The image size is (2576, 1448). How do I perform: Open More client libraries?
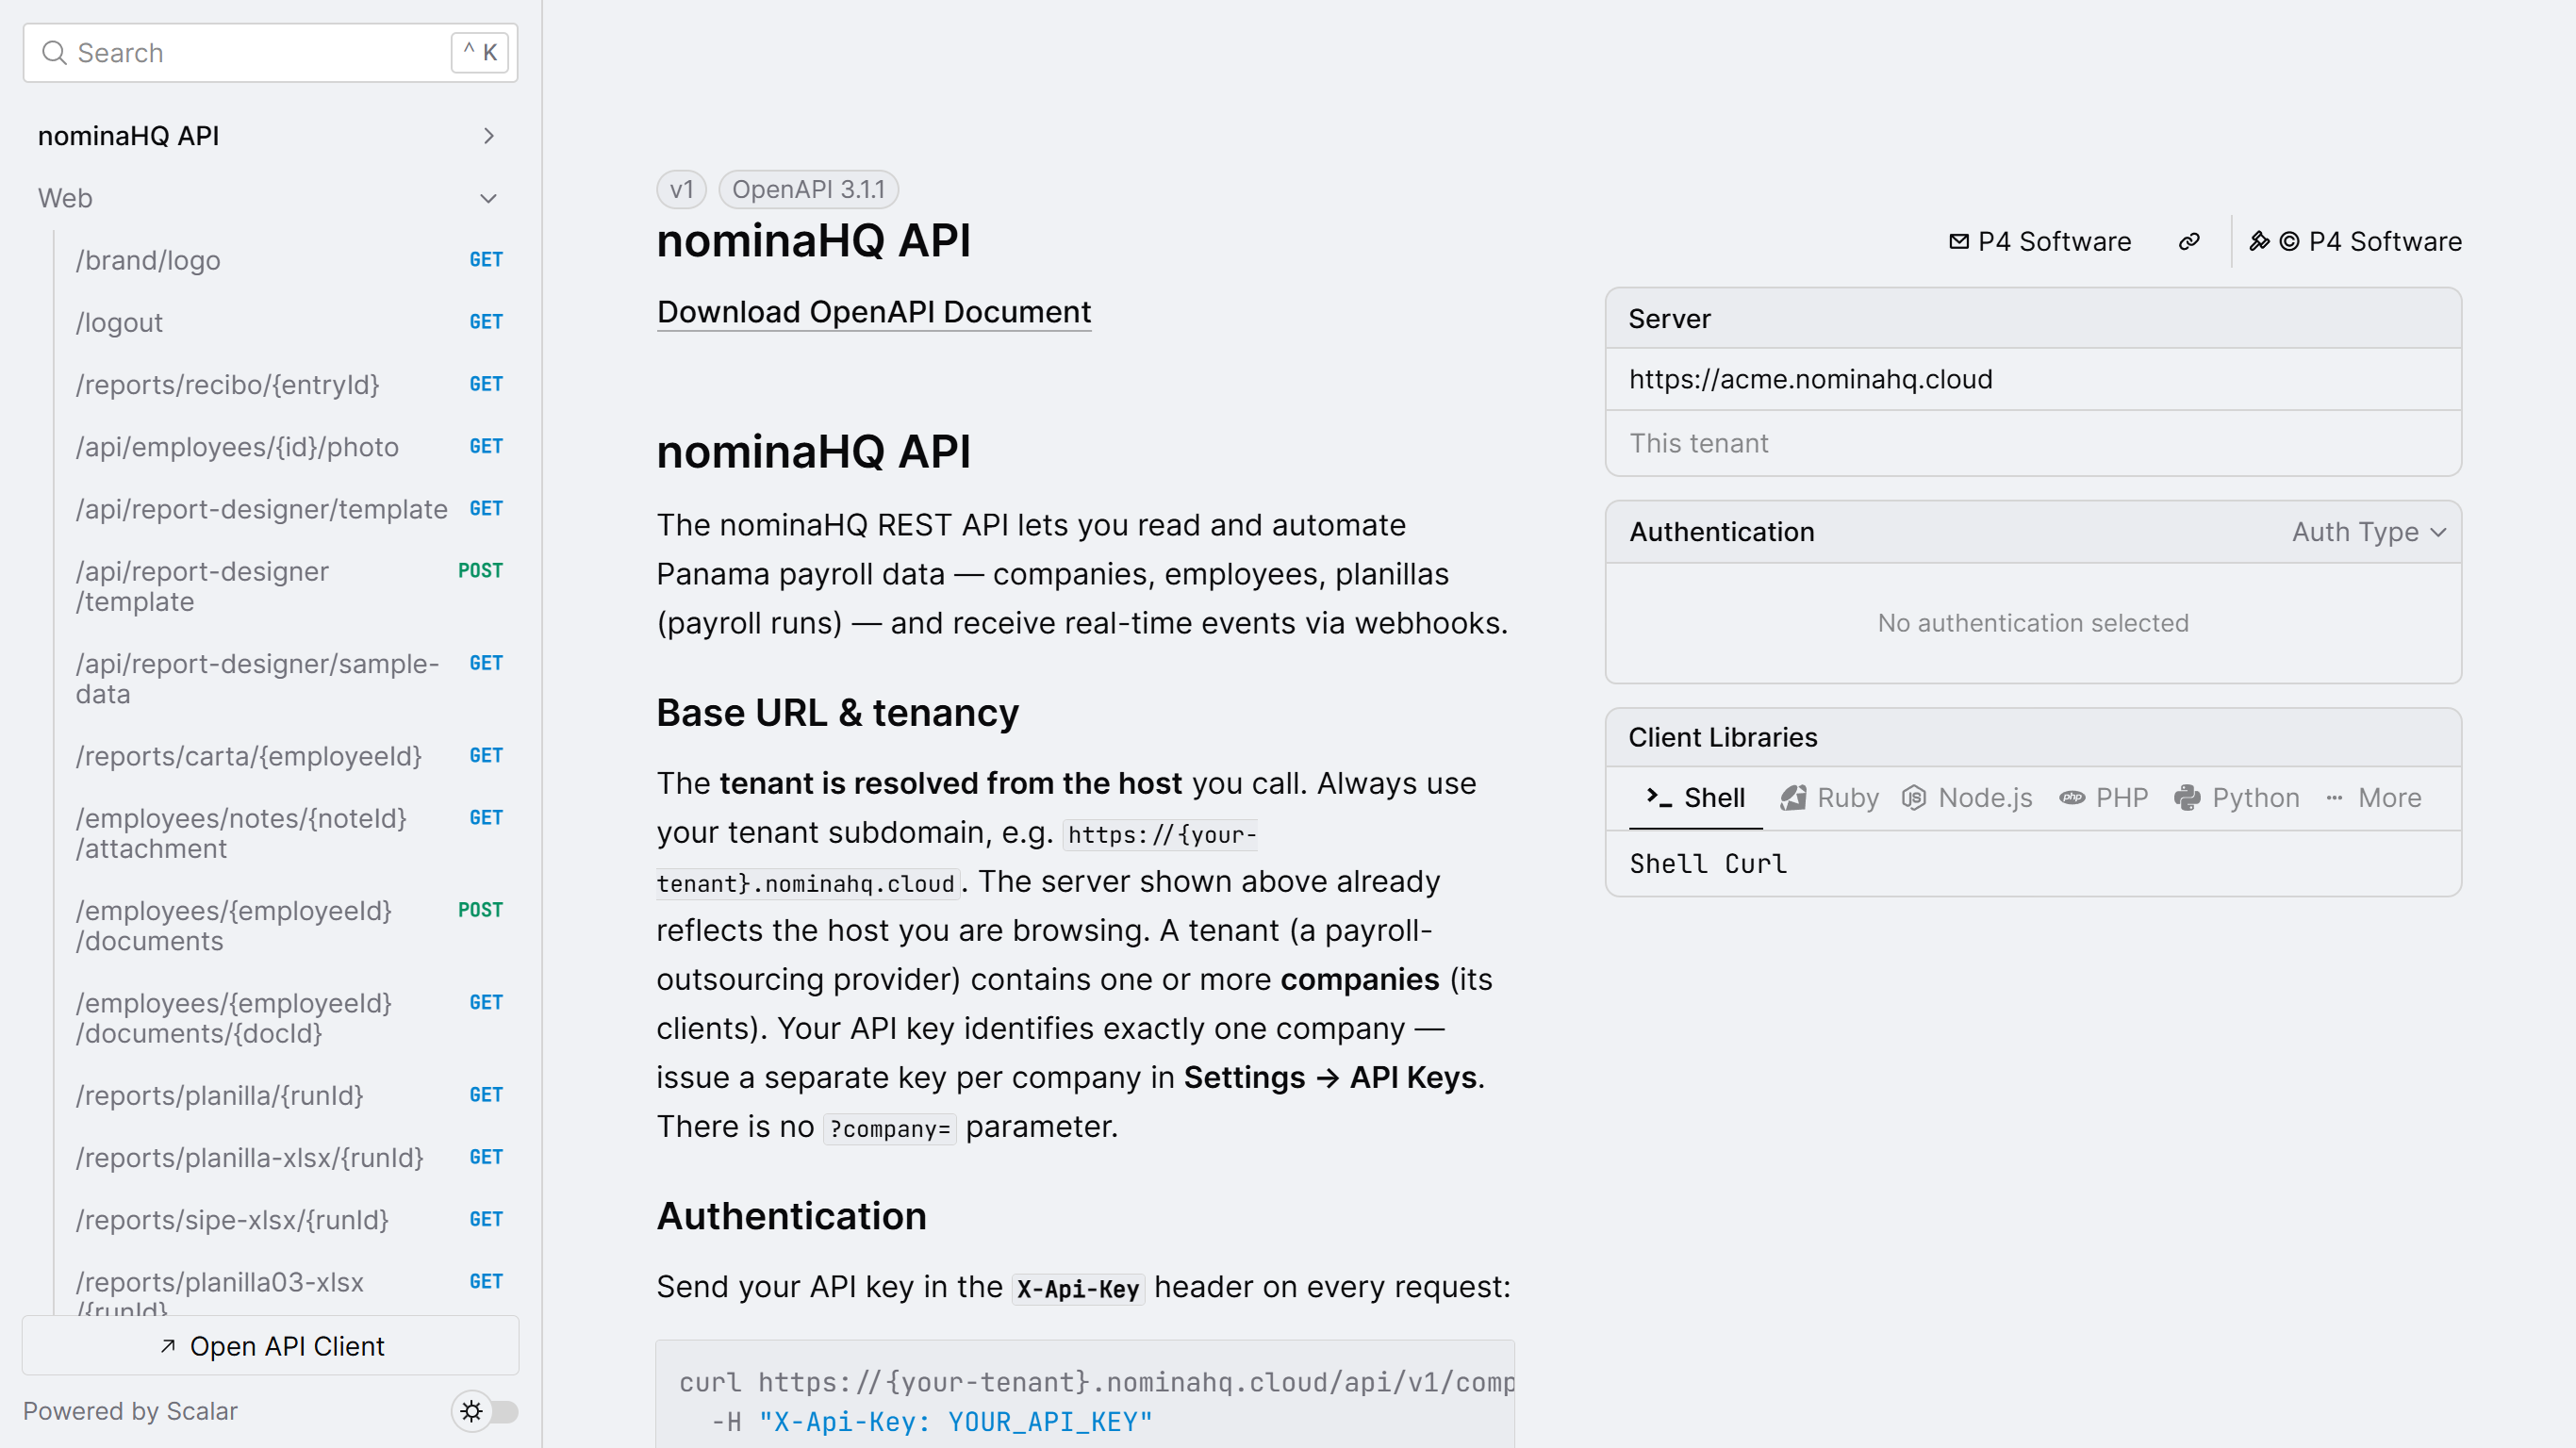pyautogui.click(x=2373, y=797)
